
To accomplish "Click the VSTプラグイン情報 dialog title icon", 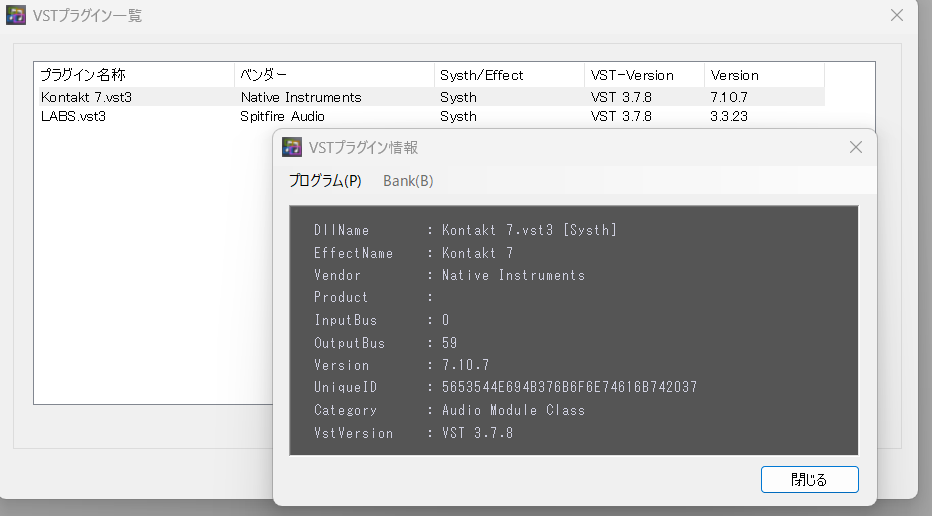I will point(292,147).
